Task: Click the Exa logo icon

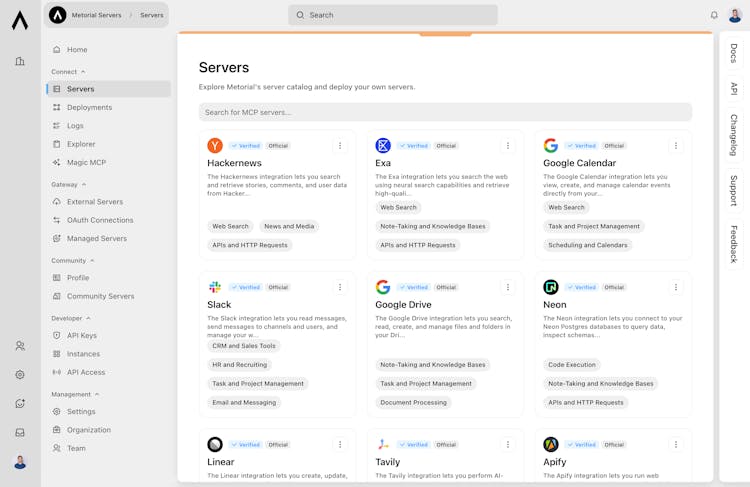Action: pos(383,145)
